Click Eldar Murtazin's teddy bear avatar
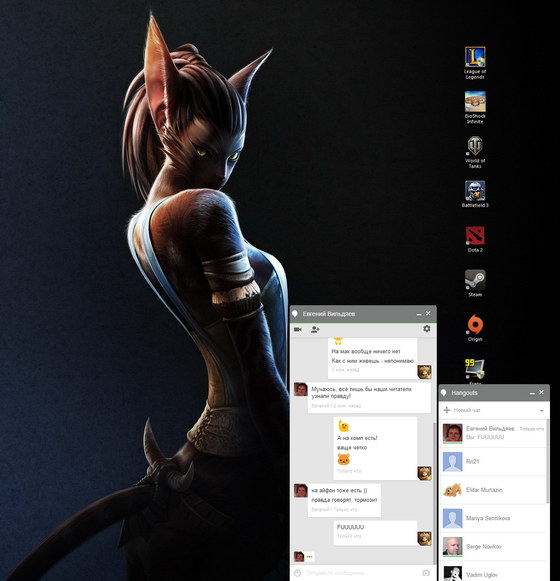Image resolution: width=560 pixels, height=581 pixels. [x=453, y=490]
